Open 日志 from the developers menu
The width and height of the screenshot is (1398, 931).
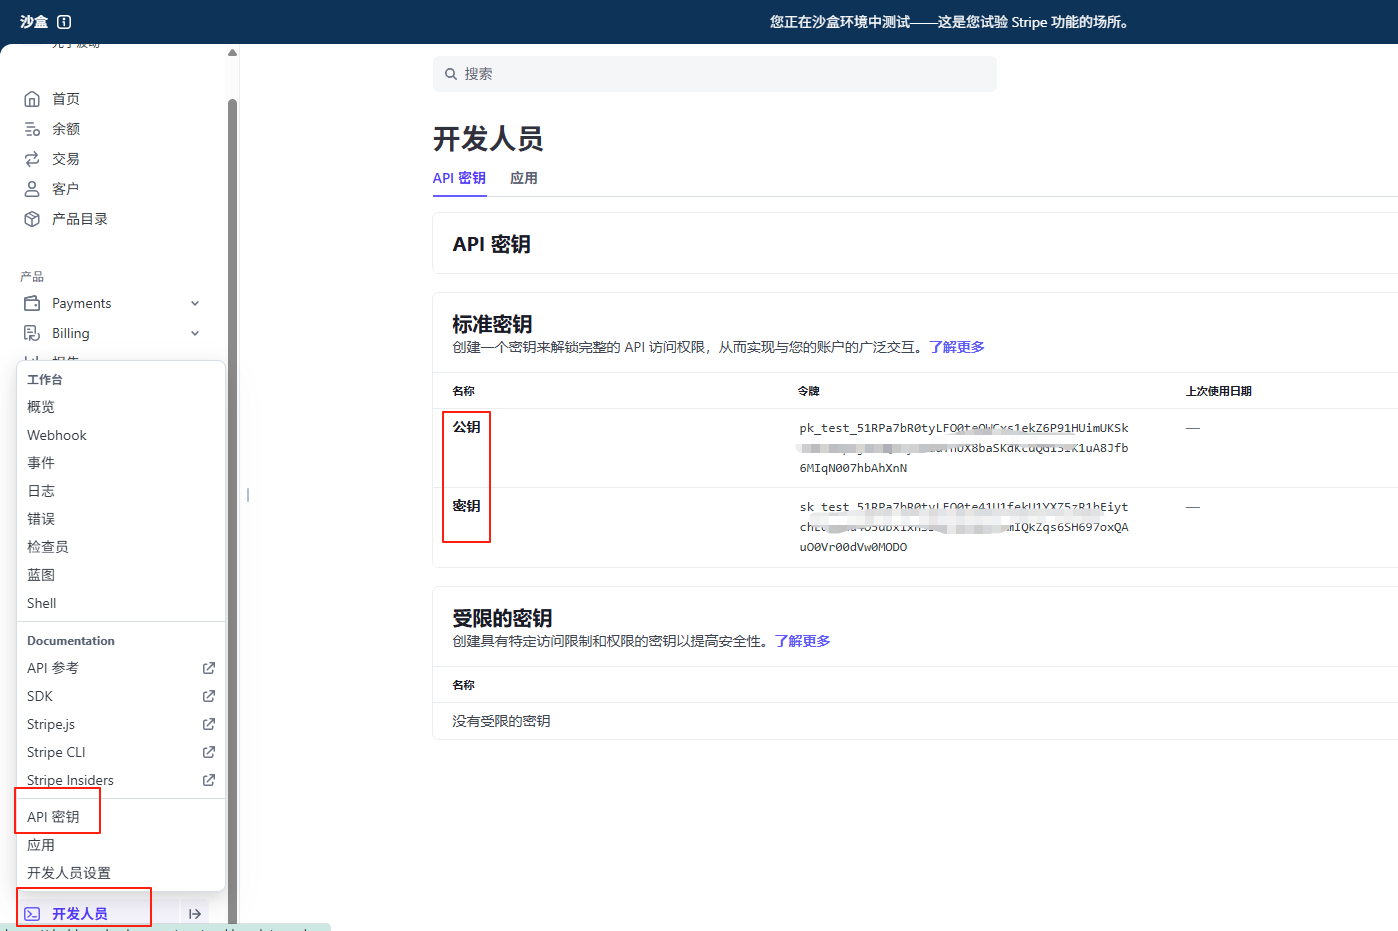click(x=41, y=490)
